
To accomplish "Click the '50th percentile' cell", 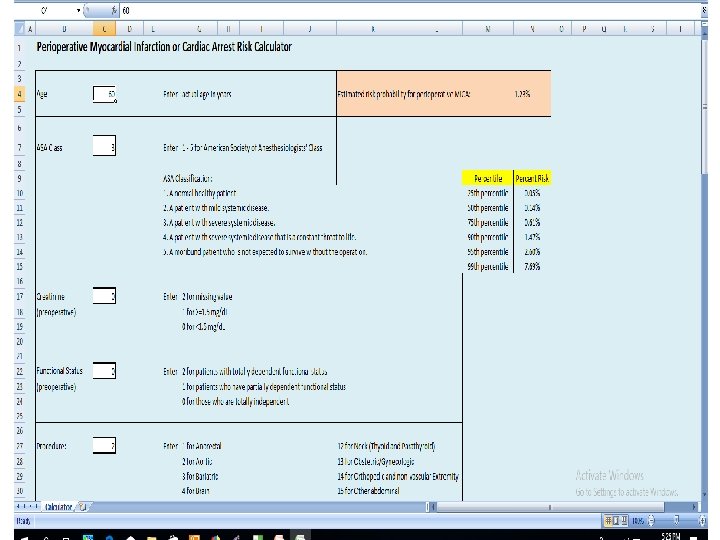I will tap(488, 208).
